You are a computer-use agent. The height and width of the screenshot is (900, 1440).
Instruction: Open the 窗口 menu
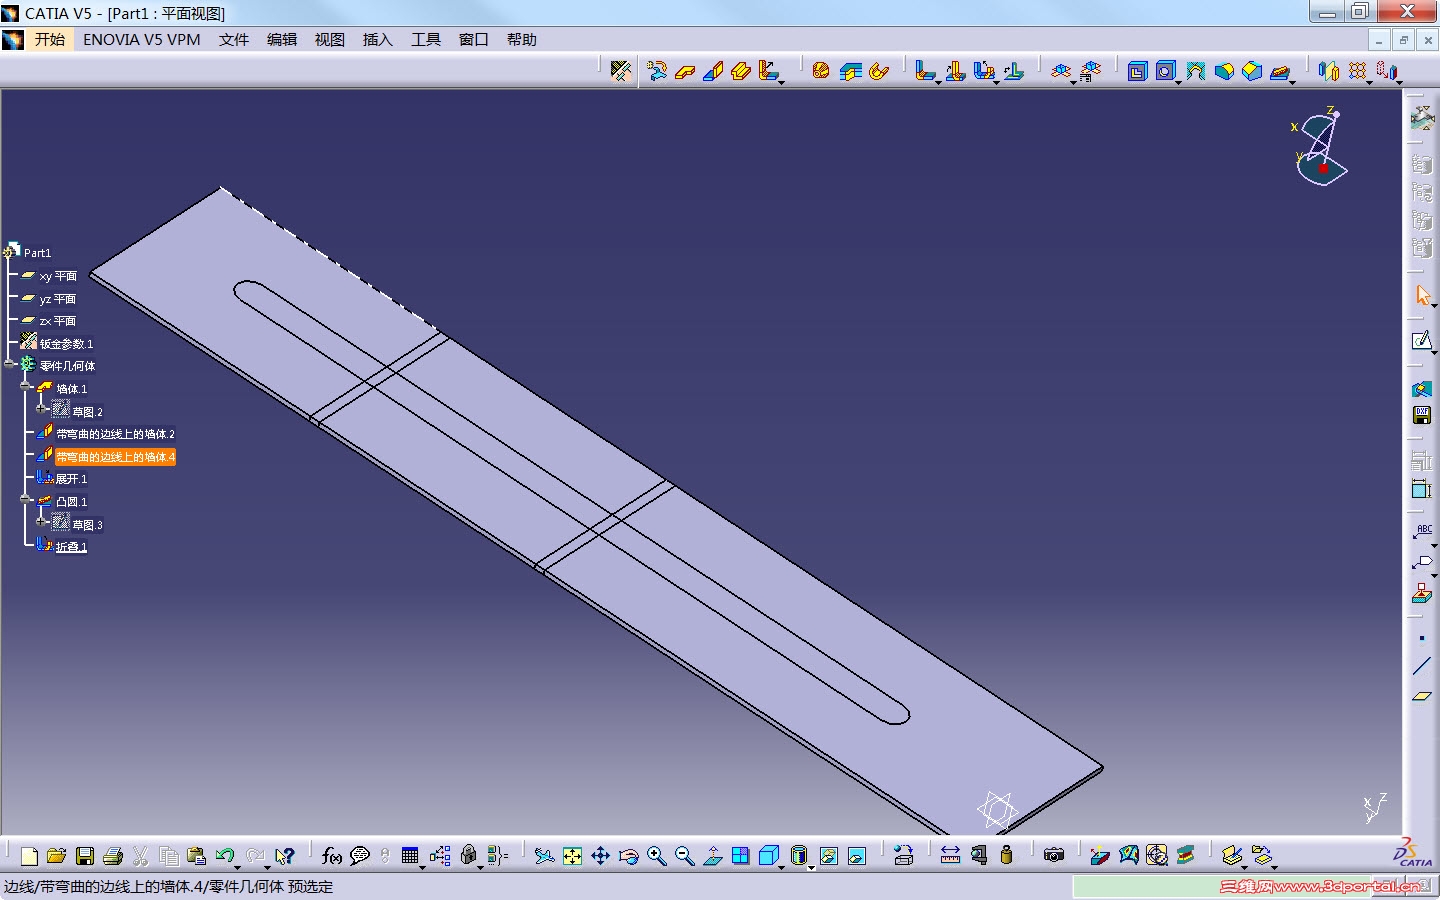(x=474, y=40)
